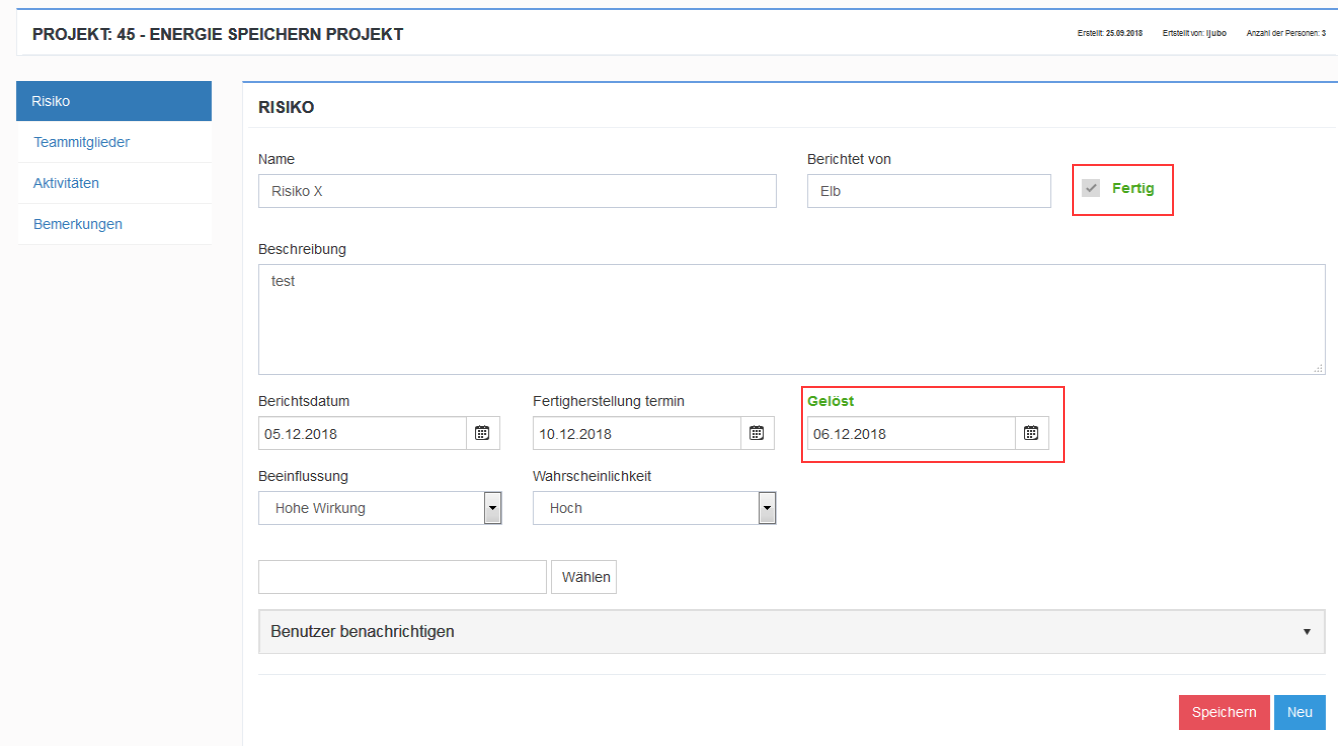Open the Wahrscheinlichkeit dropdown
1338x746 pixels.
click(x=767, y=508)
